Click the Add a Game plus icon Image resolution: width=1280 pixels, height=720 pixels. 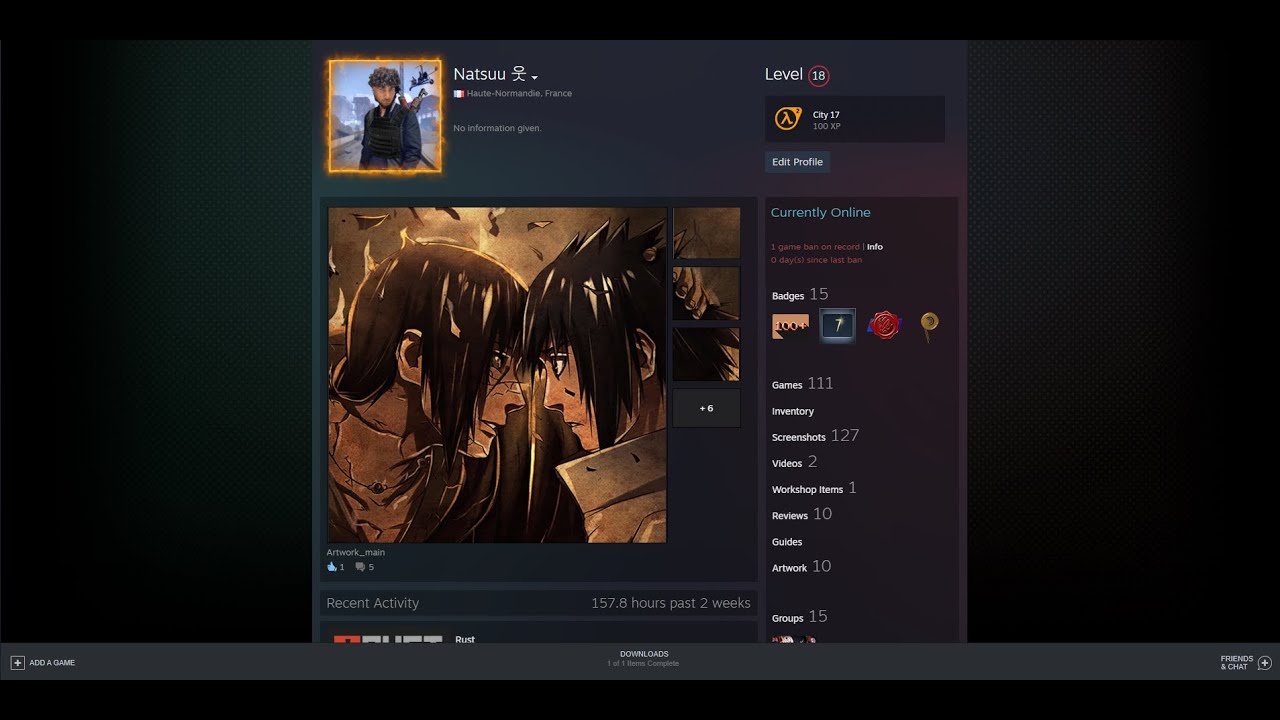click(17, 662)
